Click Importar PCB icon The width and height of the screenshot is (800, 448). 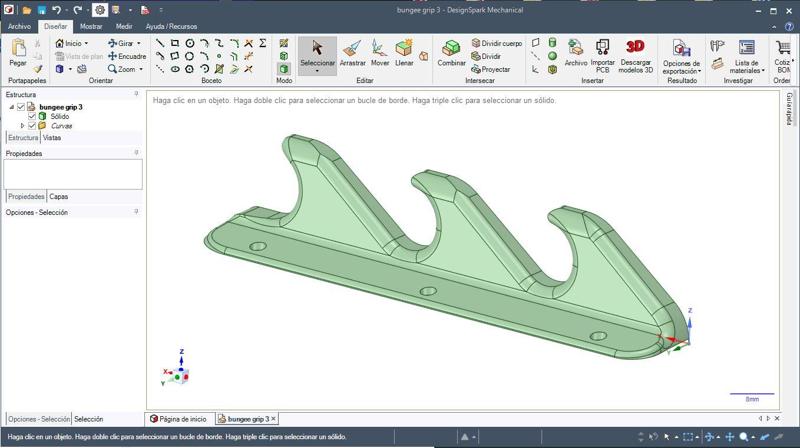(x=603, y=51)
